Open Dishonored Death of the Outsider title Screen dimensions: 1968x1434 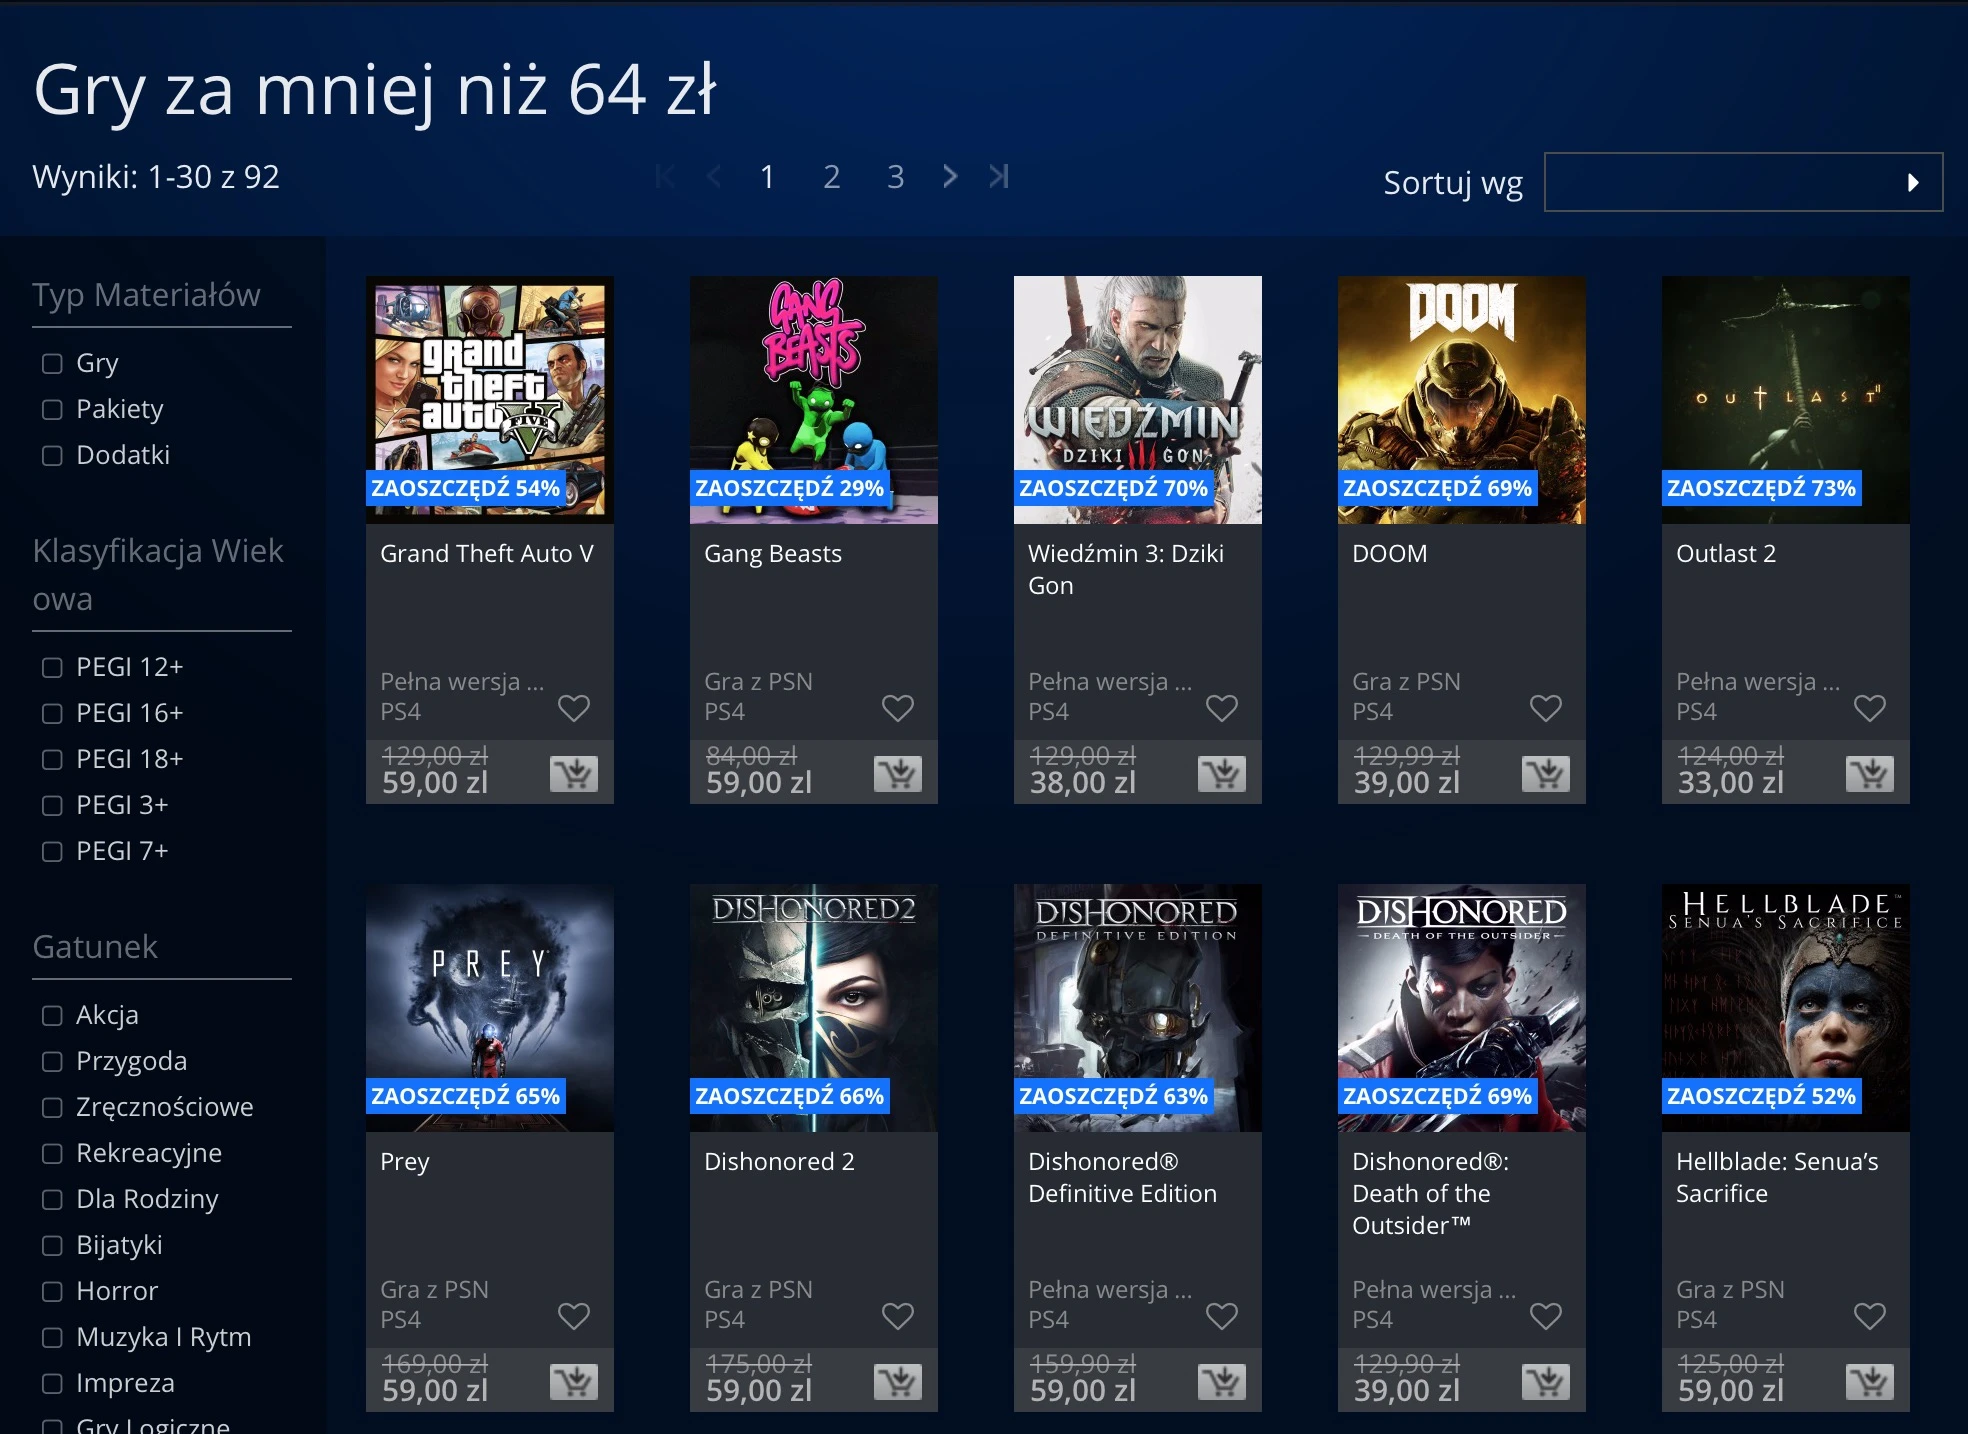1431,1193
